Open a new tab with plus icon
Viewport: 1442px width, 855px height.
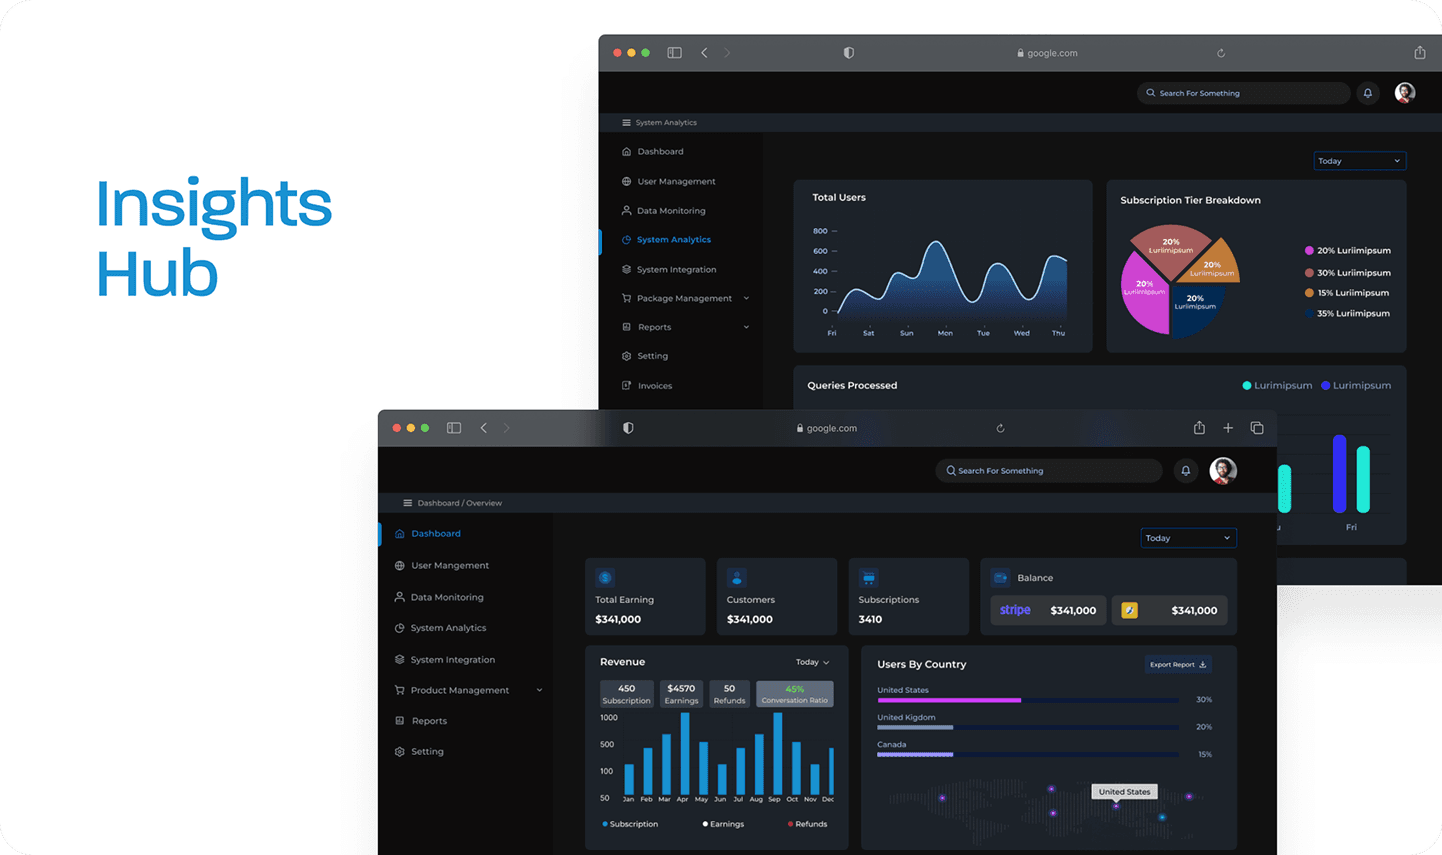click(1228, 428)
